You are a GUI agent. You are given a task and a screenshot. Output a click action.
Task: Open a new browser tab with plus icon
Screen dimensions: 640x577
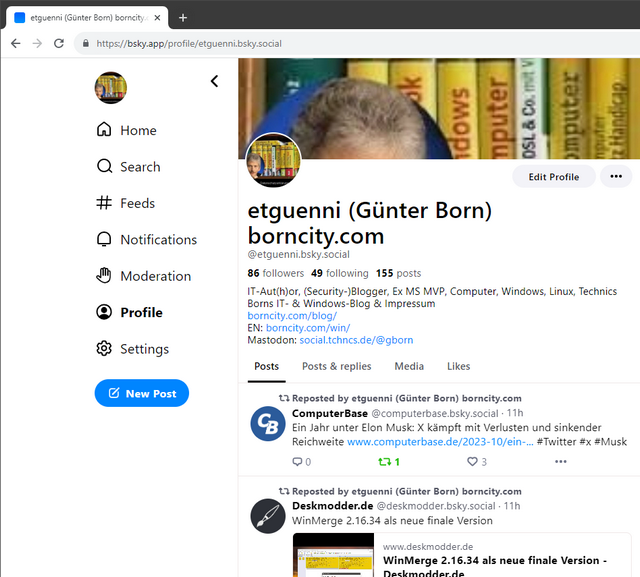pyautogui.click(x=183, y=18)
